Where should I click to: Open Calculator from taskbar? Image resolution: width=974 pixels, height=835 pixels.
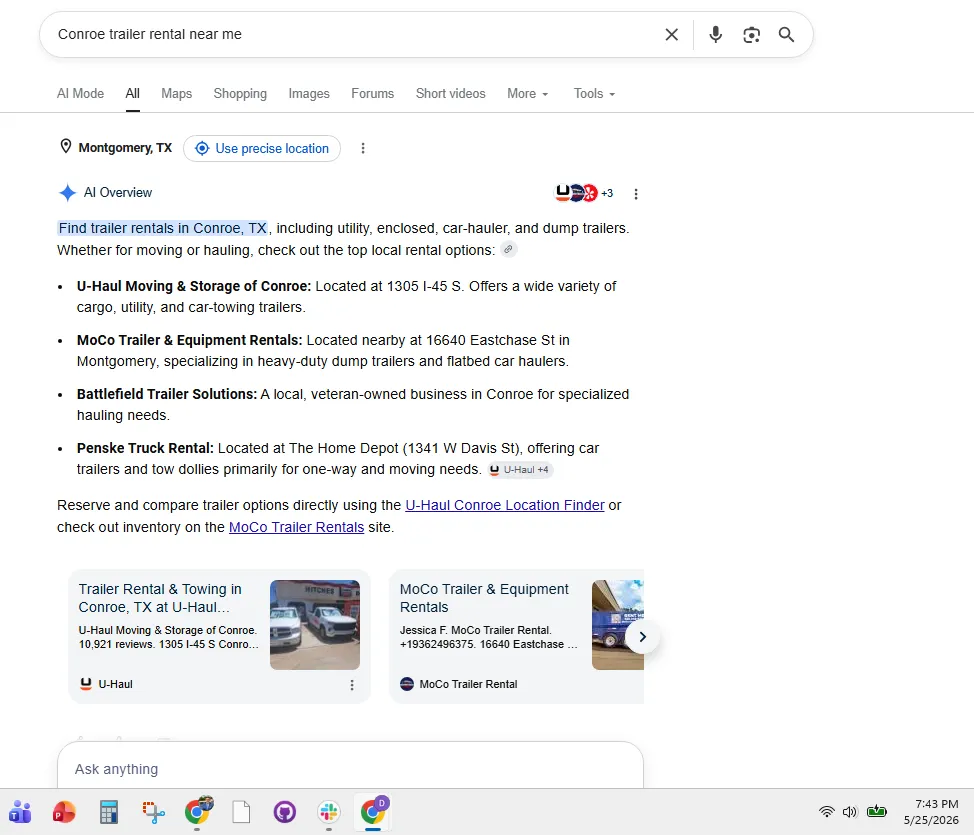109,812
